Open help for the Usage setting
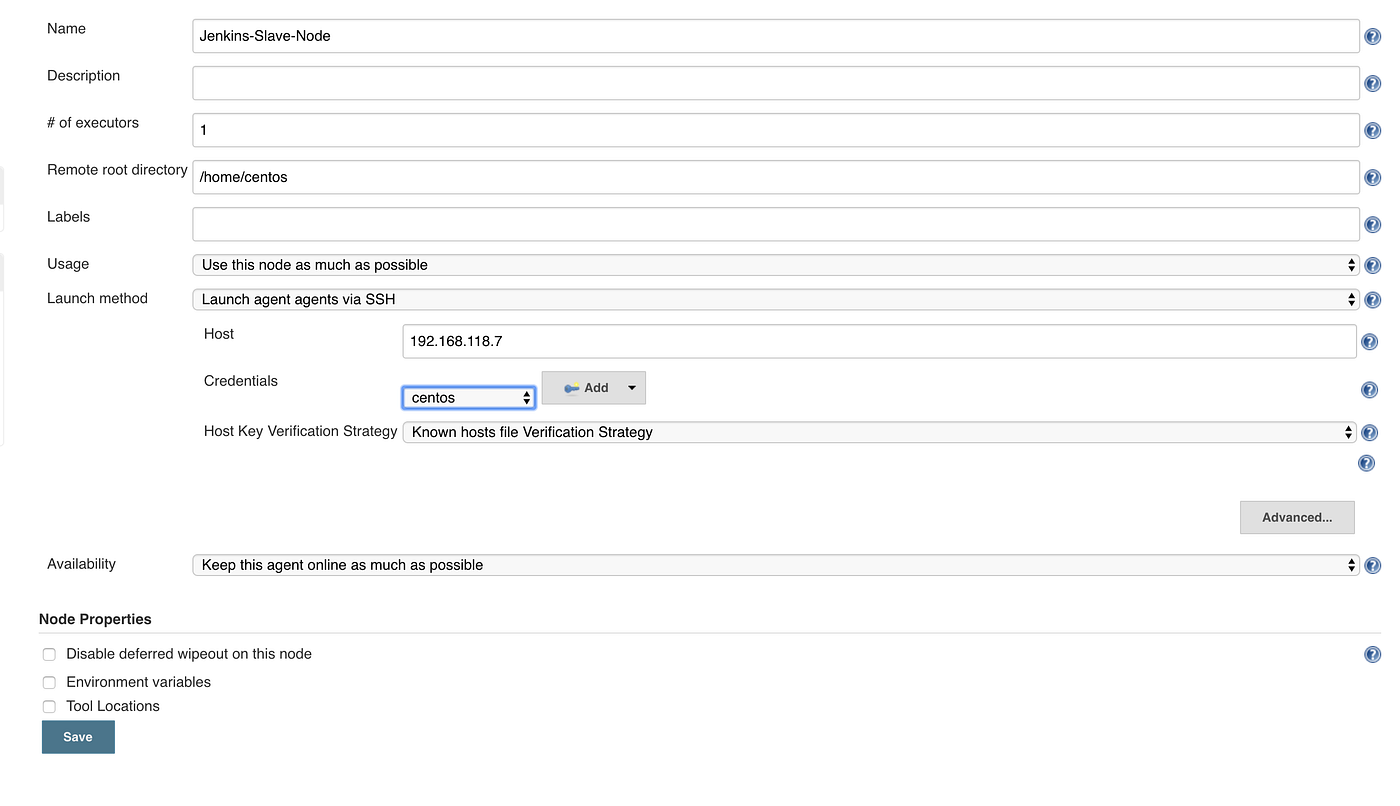 tap(1372, 265)
